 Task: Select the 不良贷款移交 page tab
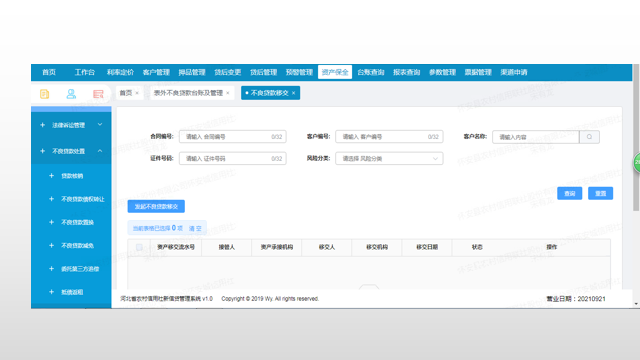270,93
